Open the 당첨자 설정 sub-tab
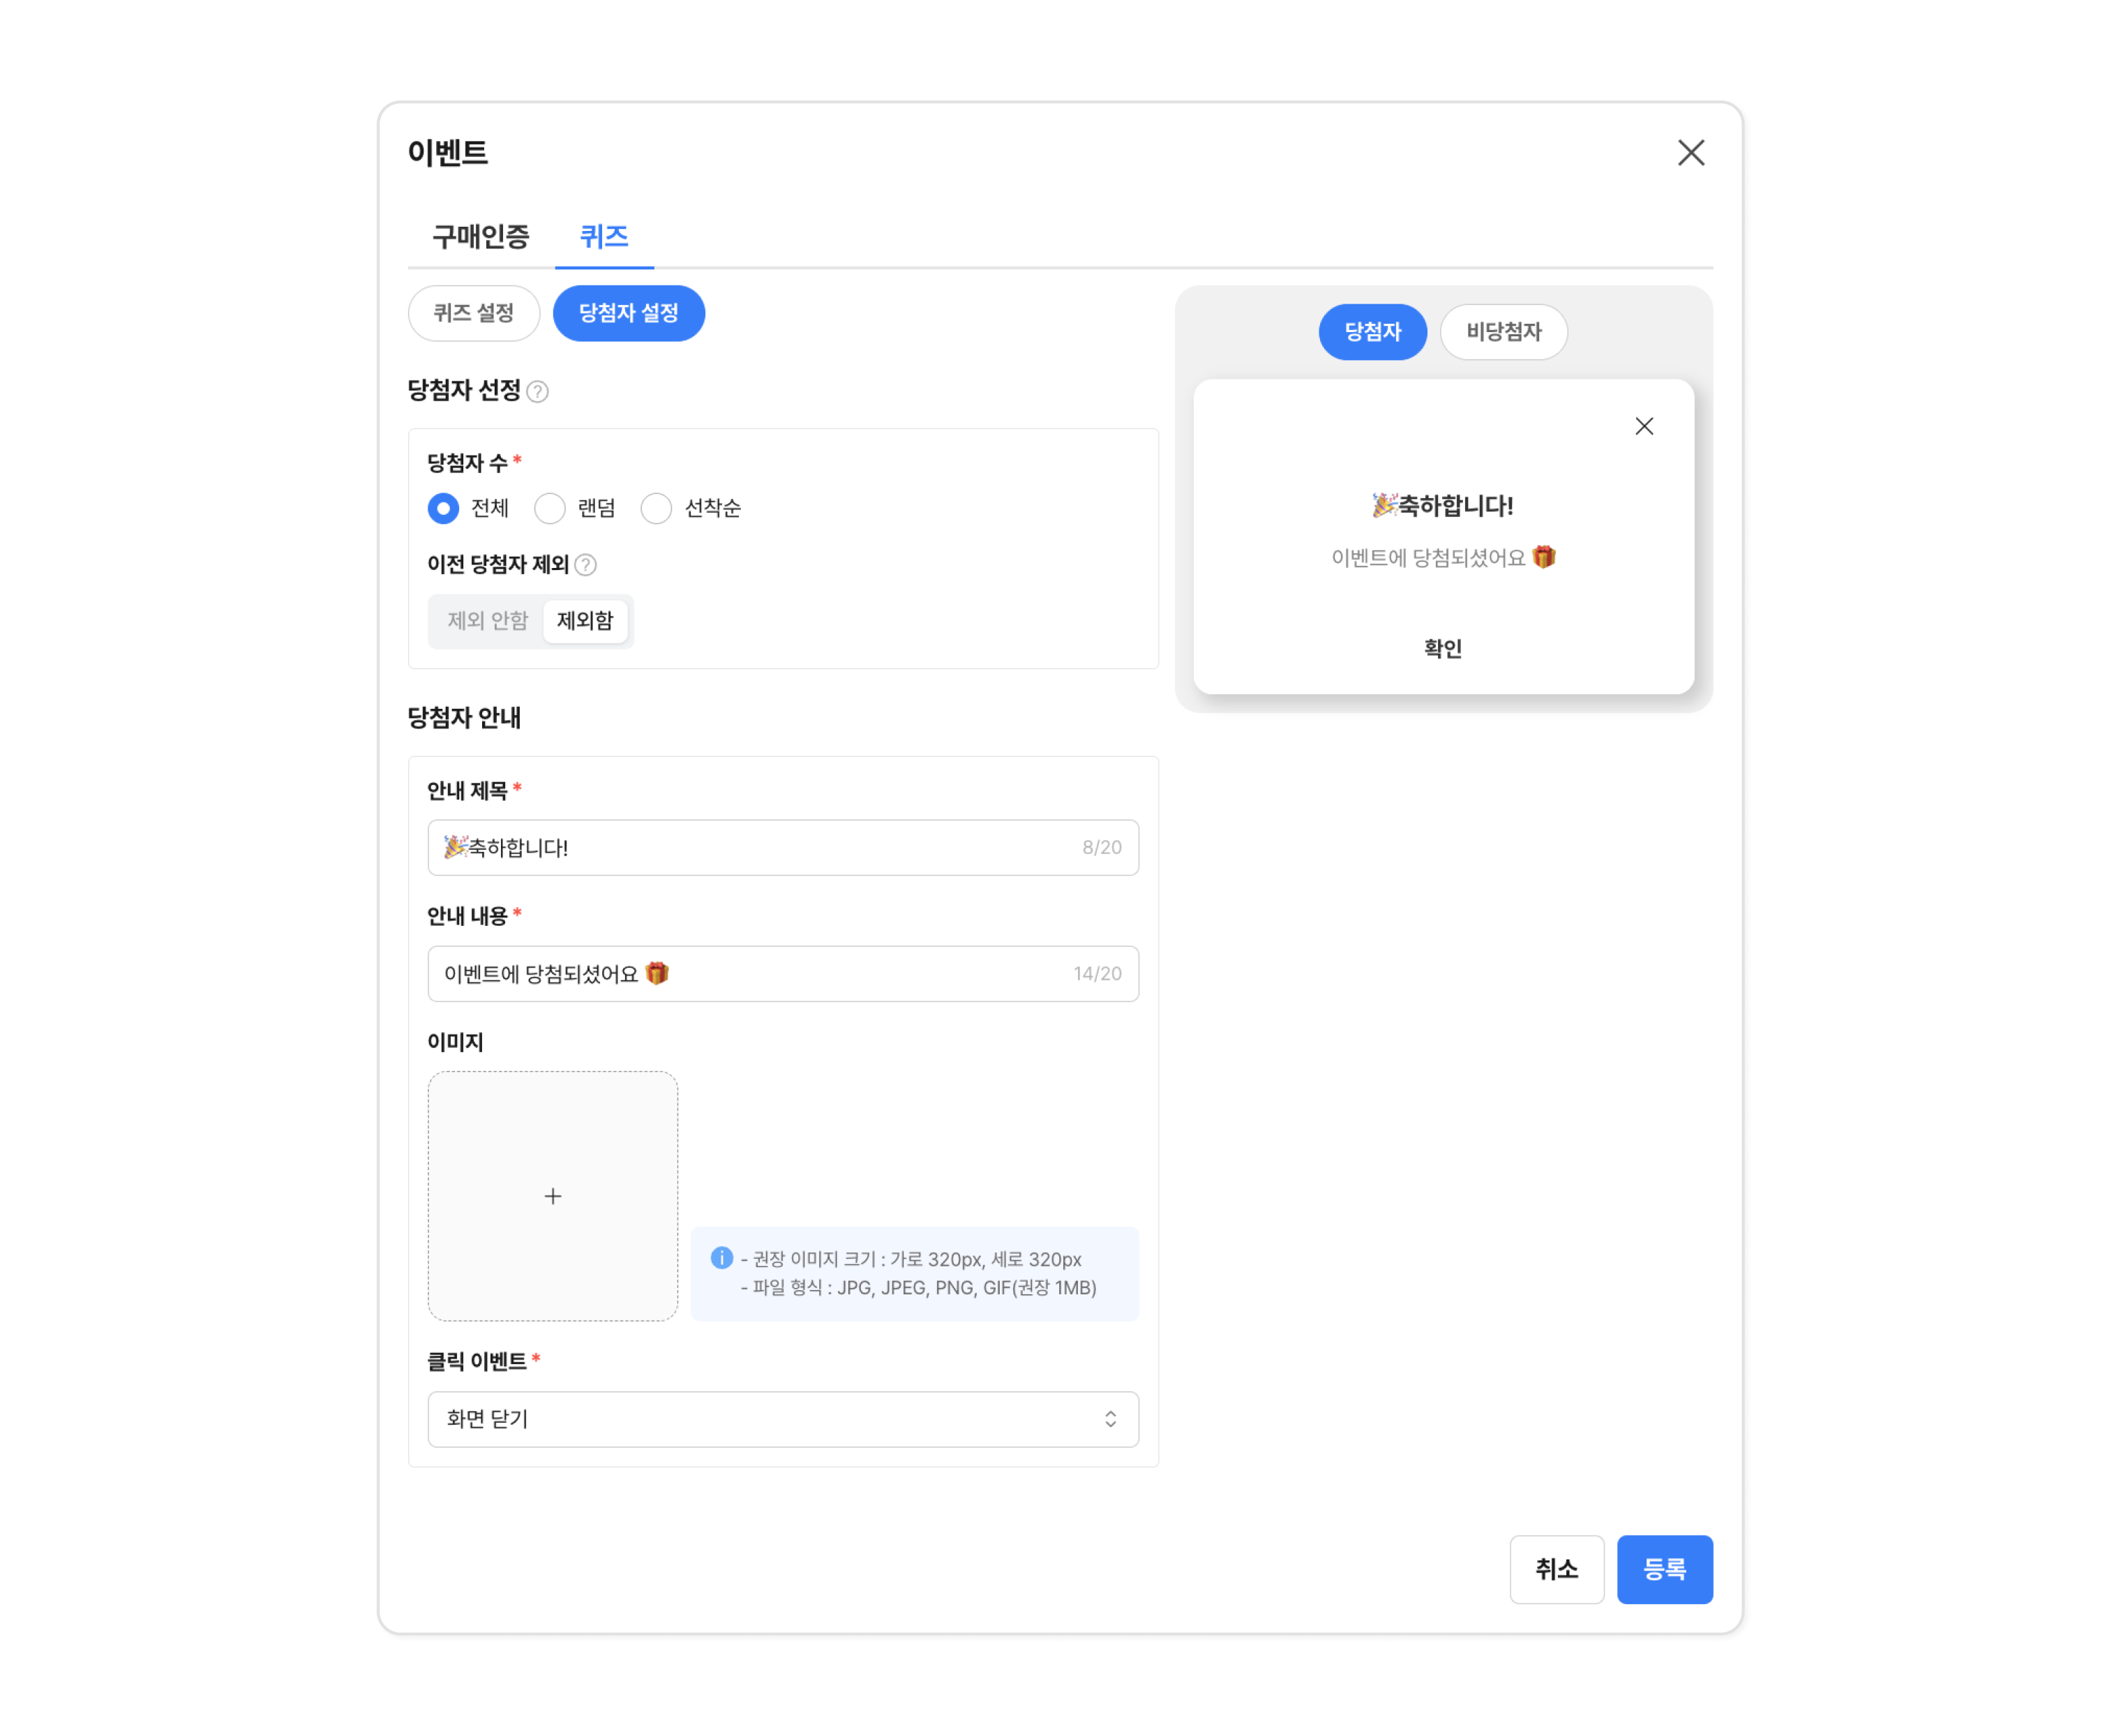Image resolution: width=2121 pixels, height=1736 pixels. click(629, 313)
